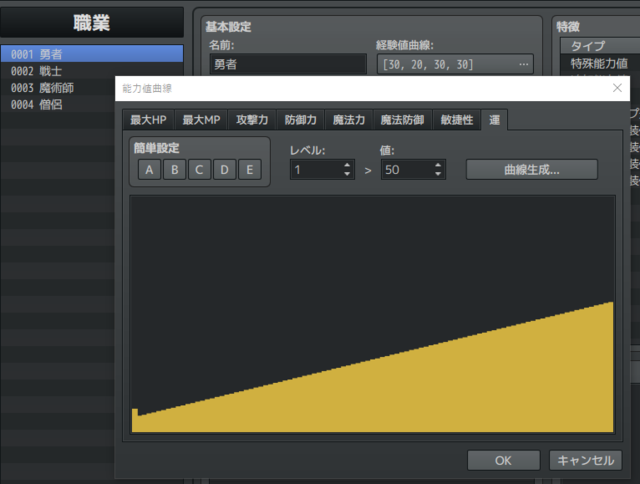Select class 0002 戦士 in list
The width and height of the screenshot is (640, 484).
pyautogui.click(x=92, y=71)
